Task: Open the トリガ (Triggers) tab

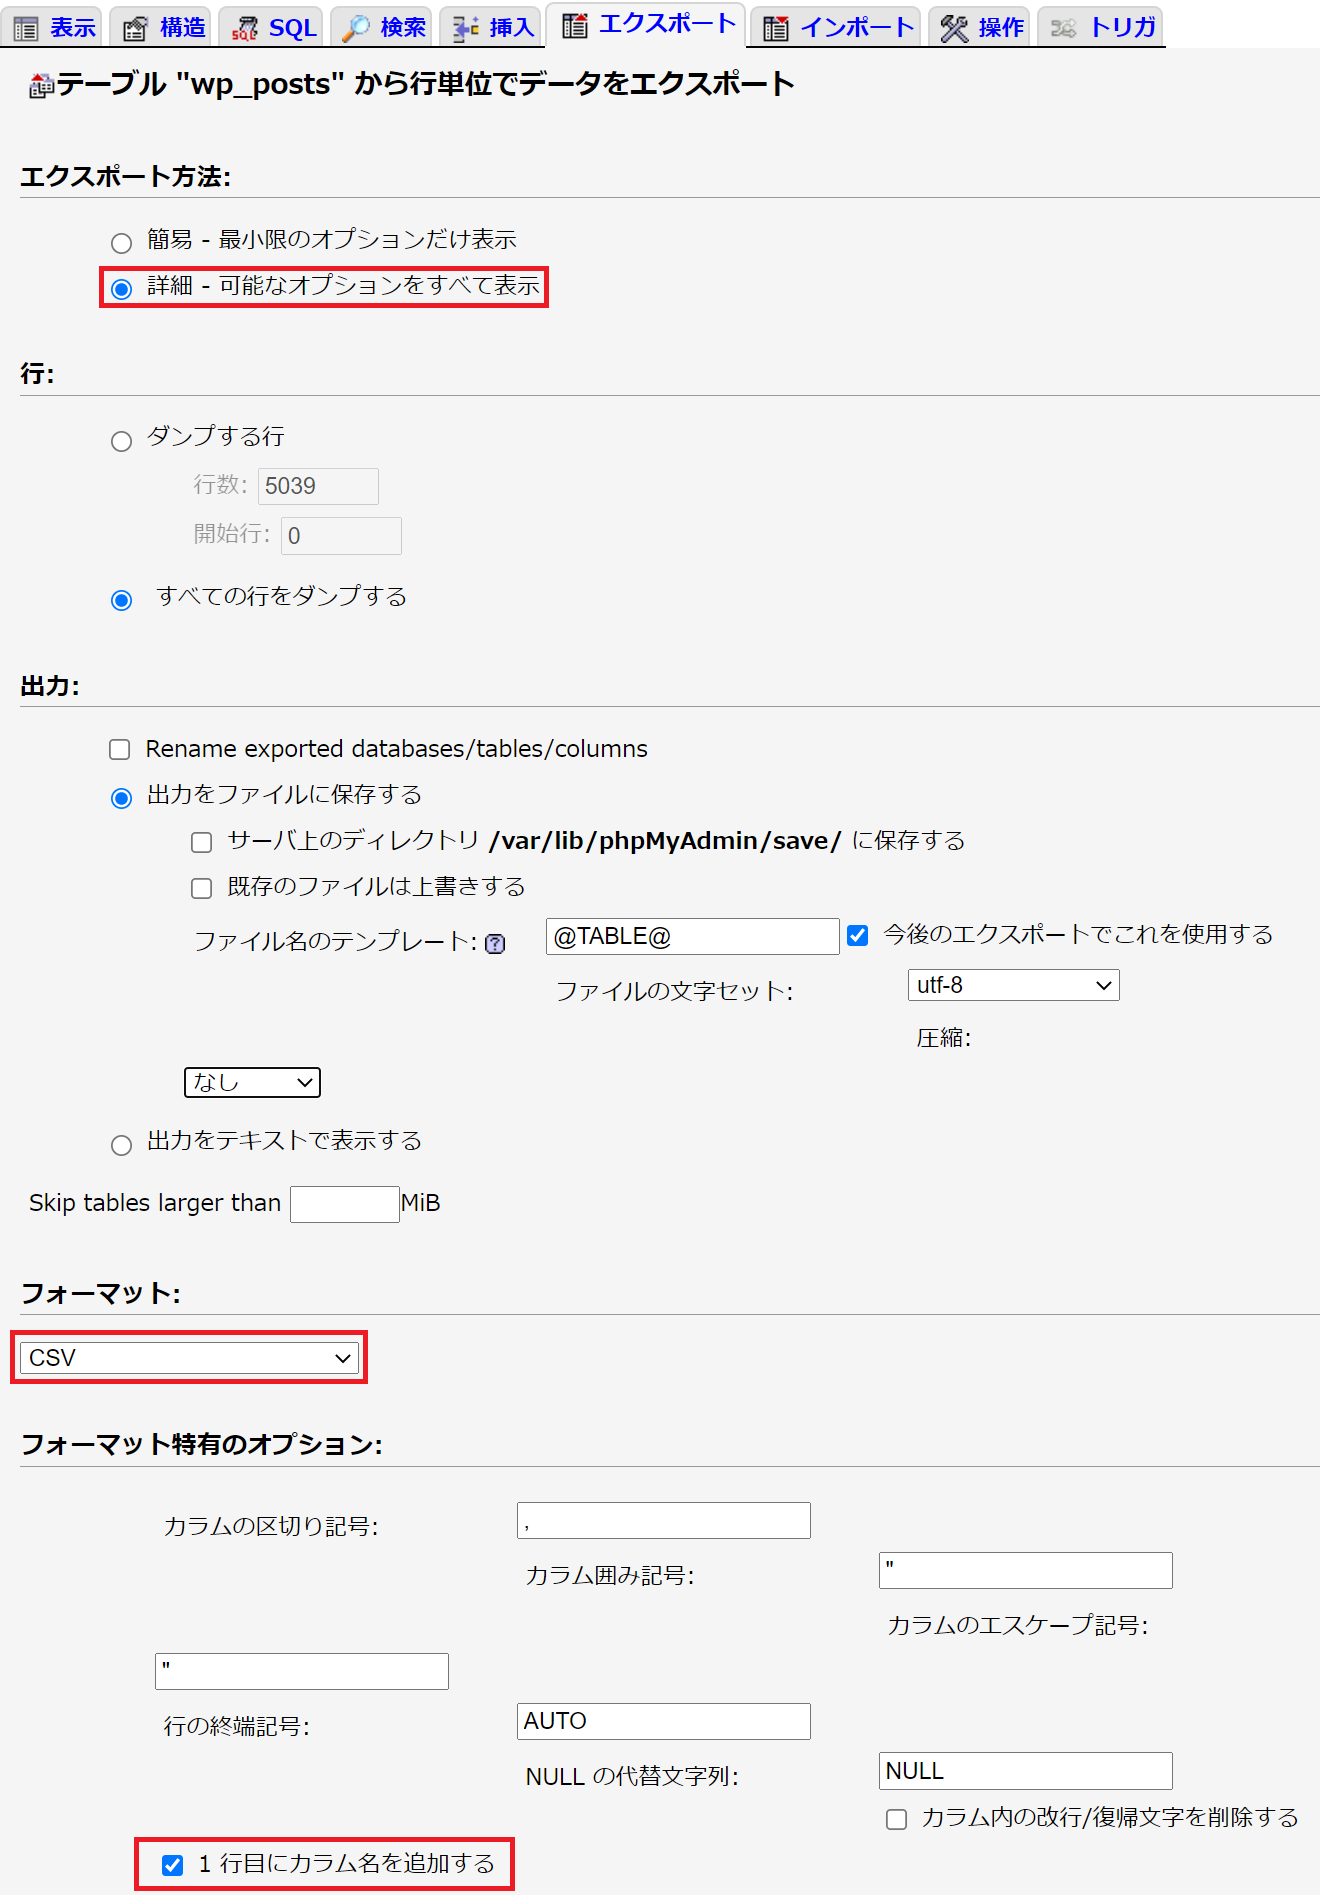Action: click(1101, 27)
